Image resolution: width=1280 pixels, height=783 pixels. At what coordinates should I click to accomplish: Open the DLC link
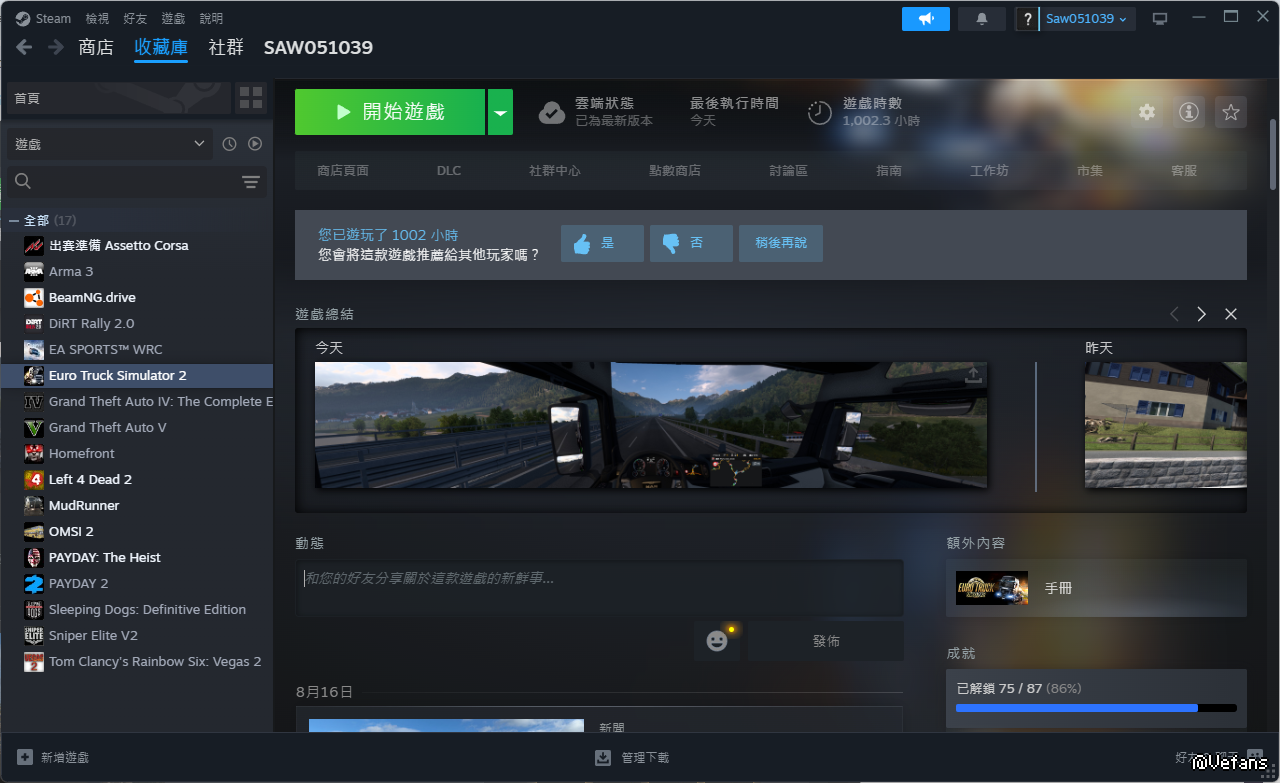coord(449,171)
